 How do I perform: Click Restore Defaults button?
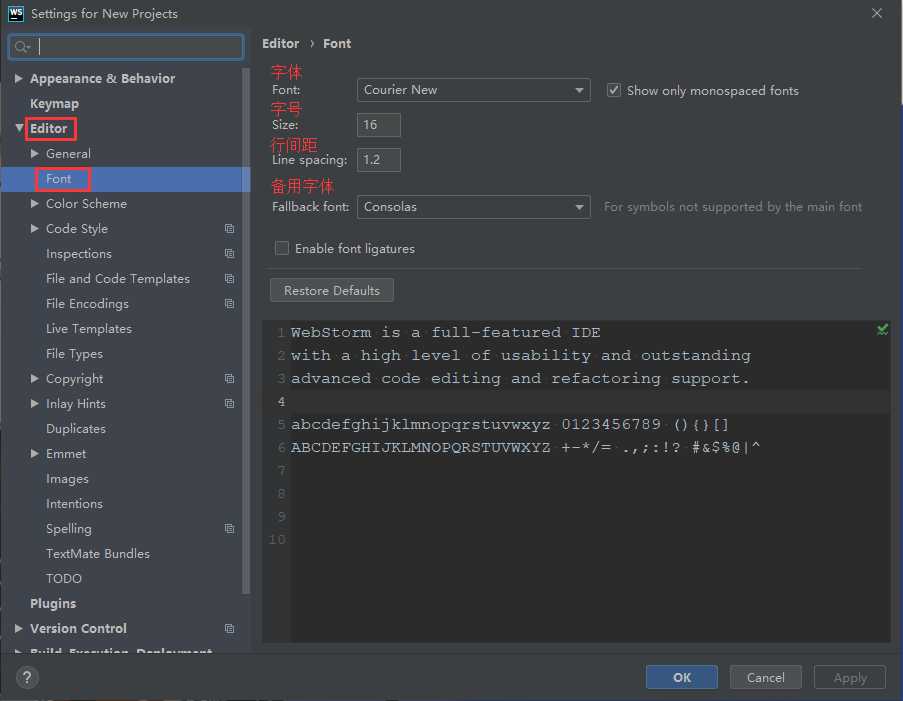point(332,290)
